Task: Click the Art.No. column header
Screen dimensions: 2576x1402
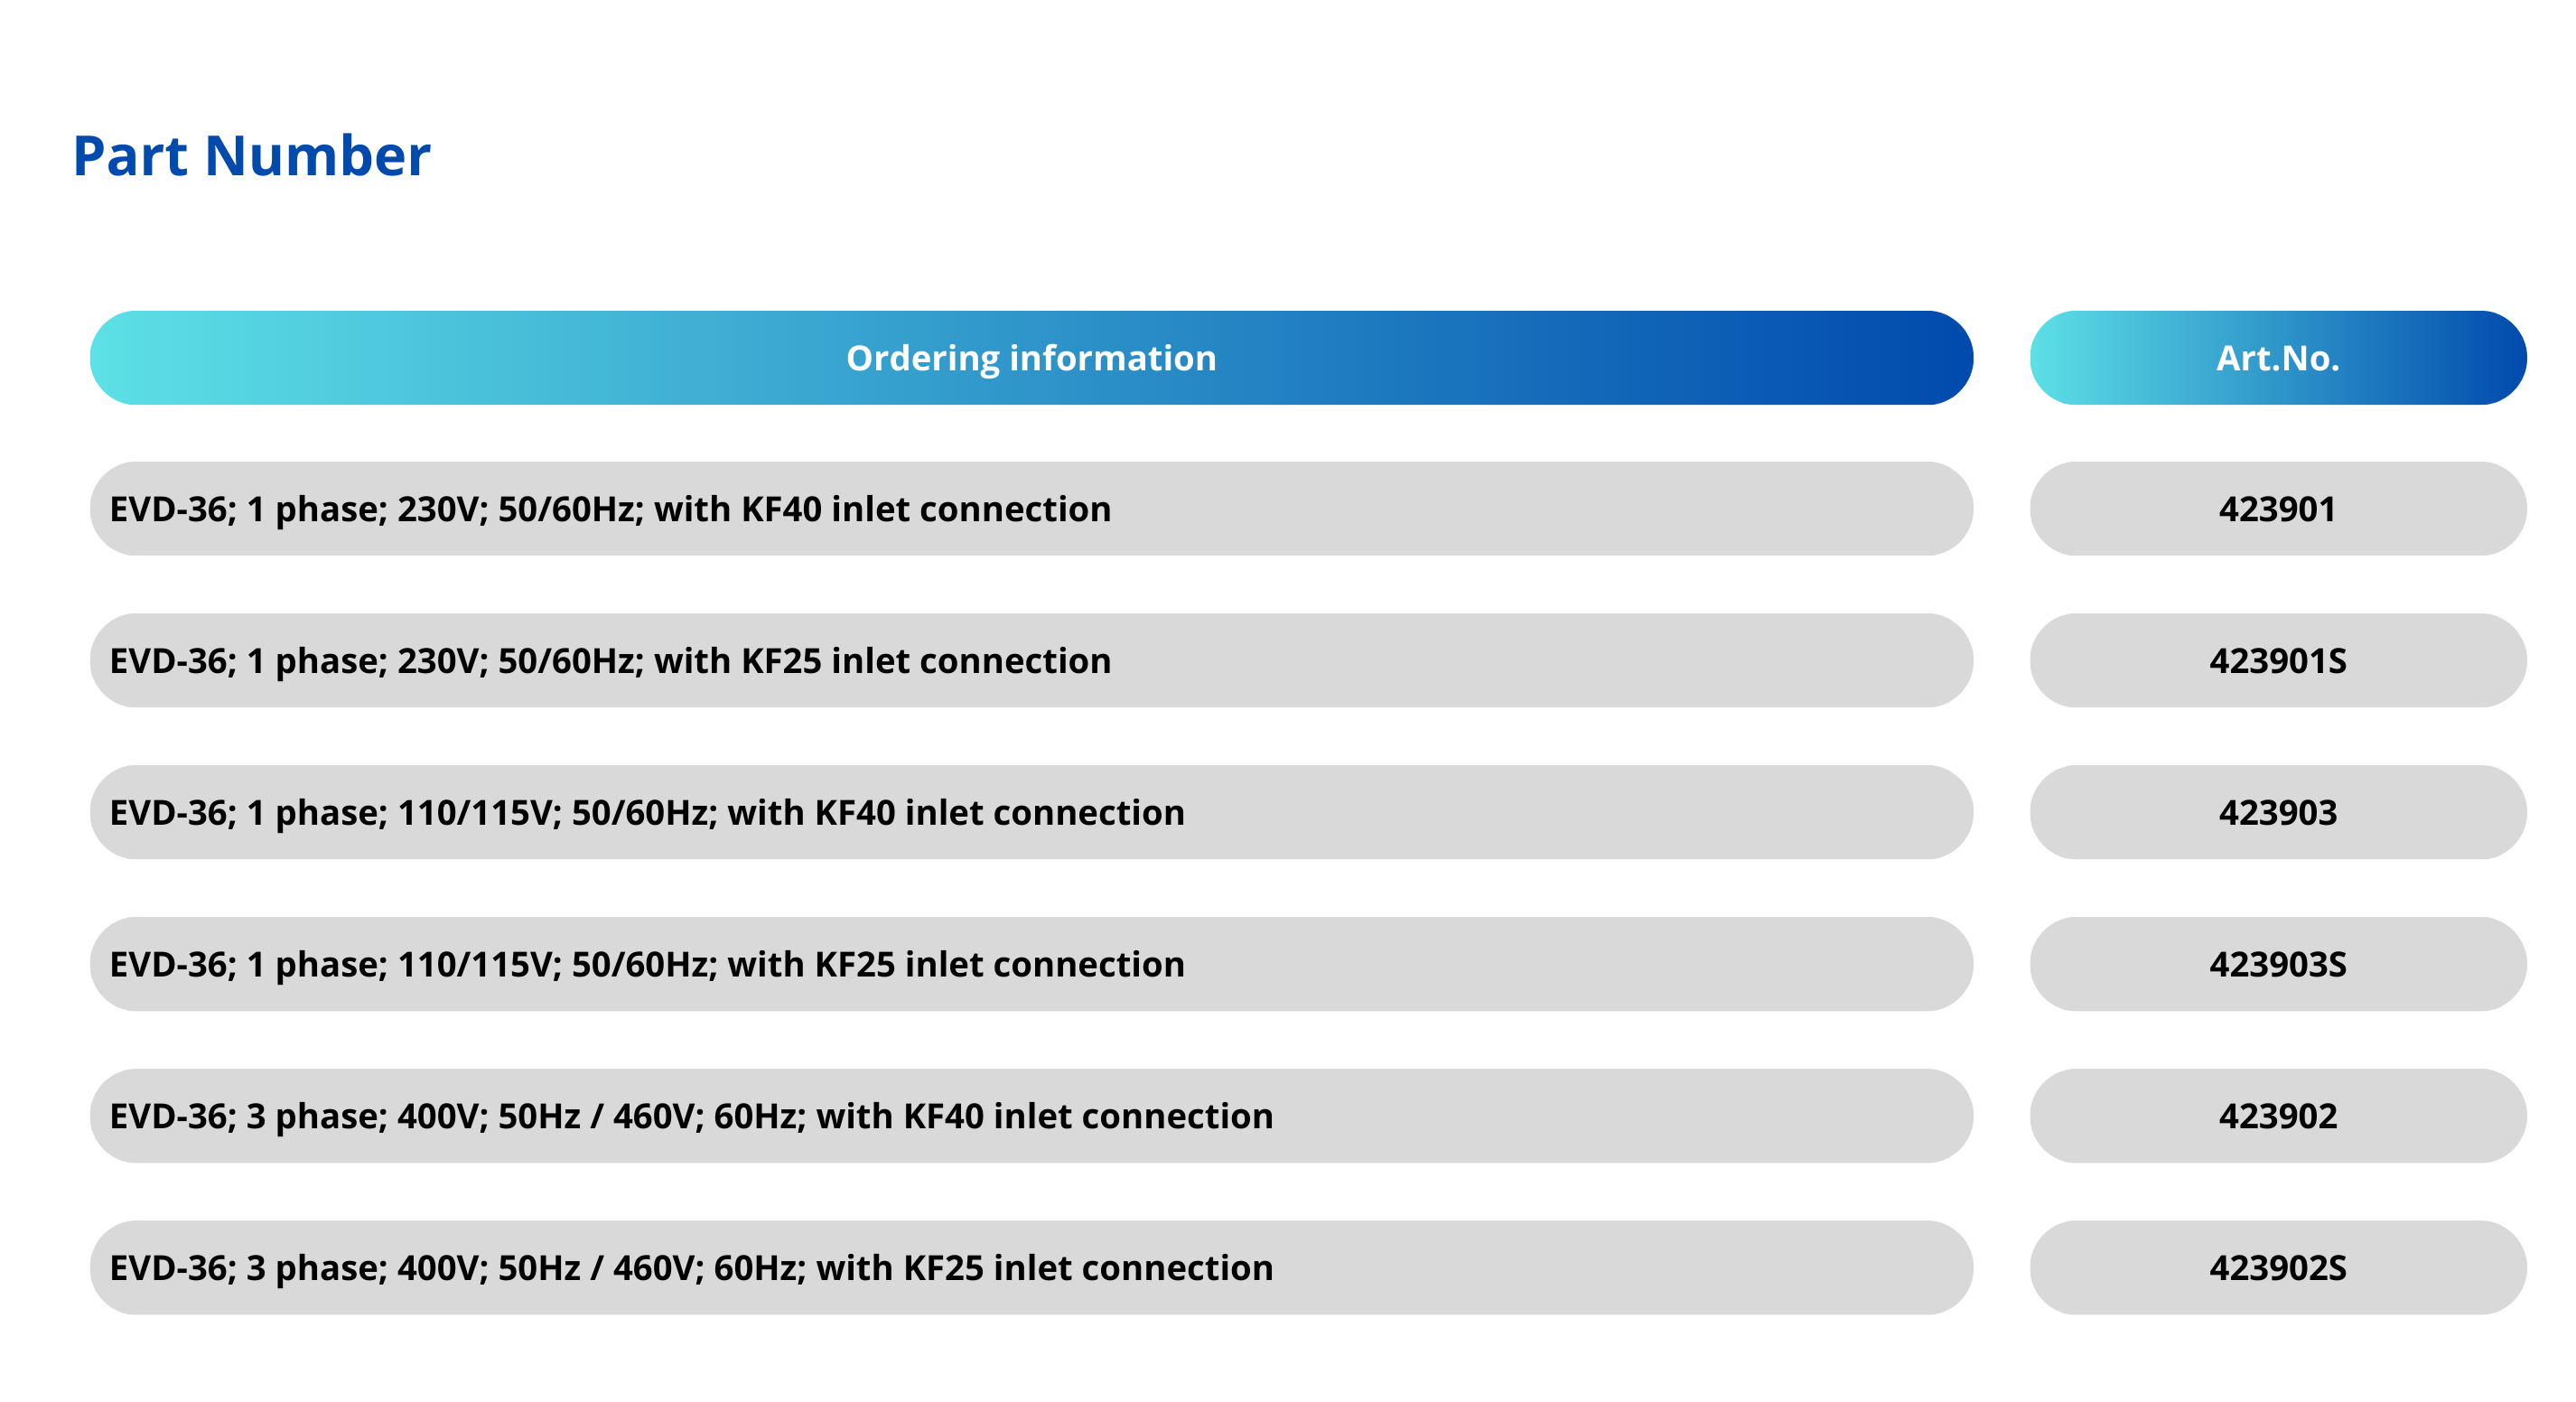Action: pos(2277,358)
